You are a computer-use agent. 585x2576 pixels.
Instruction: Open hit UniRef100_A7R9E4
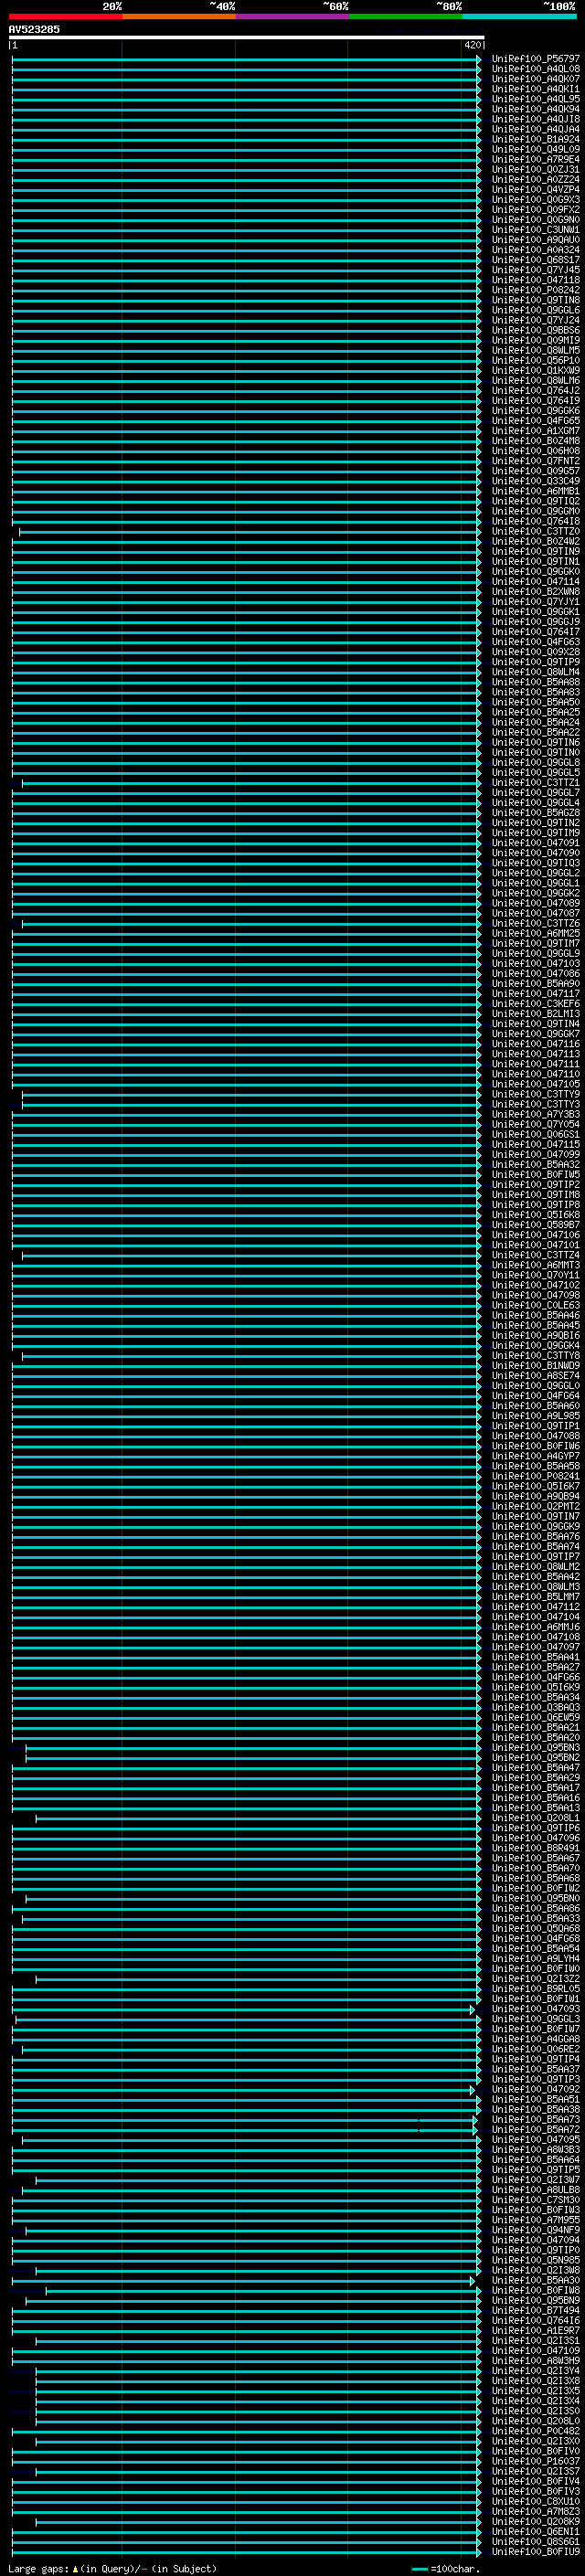(535, 159)
